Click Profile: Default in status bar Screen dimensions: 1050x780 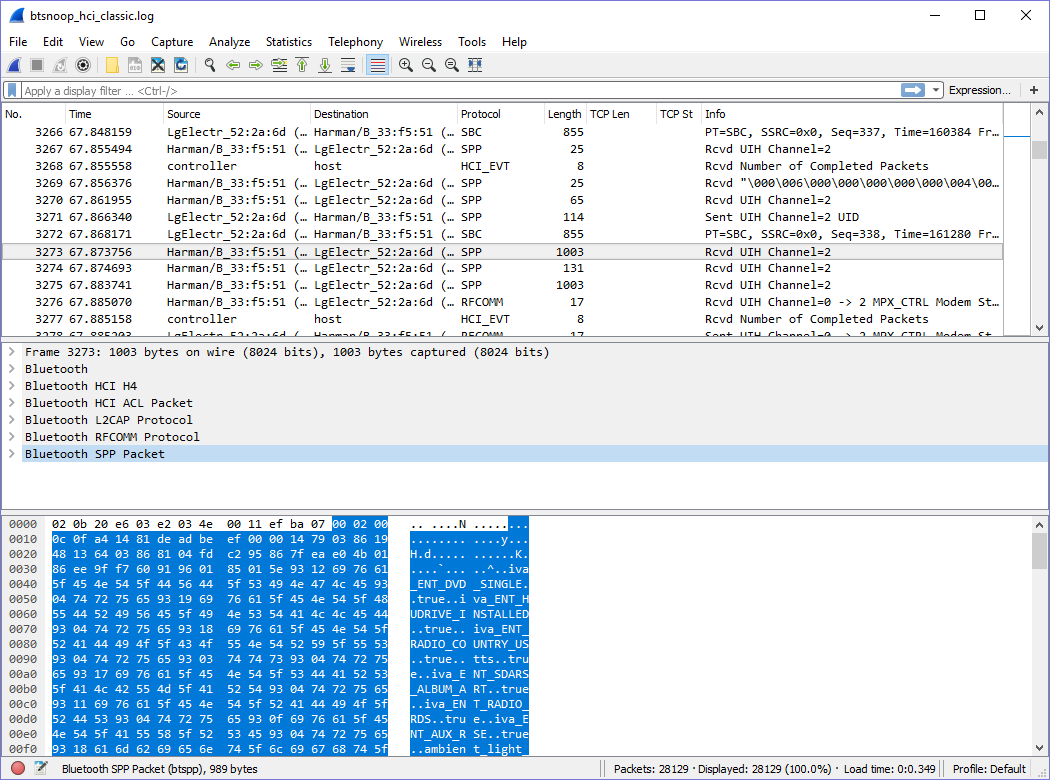[989, 769]
